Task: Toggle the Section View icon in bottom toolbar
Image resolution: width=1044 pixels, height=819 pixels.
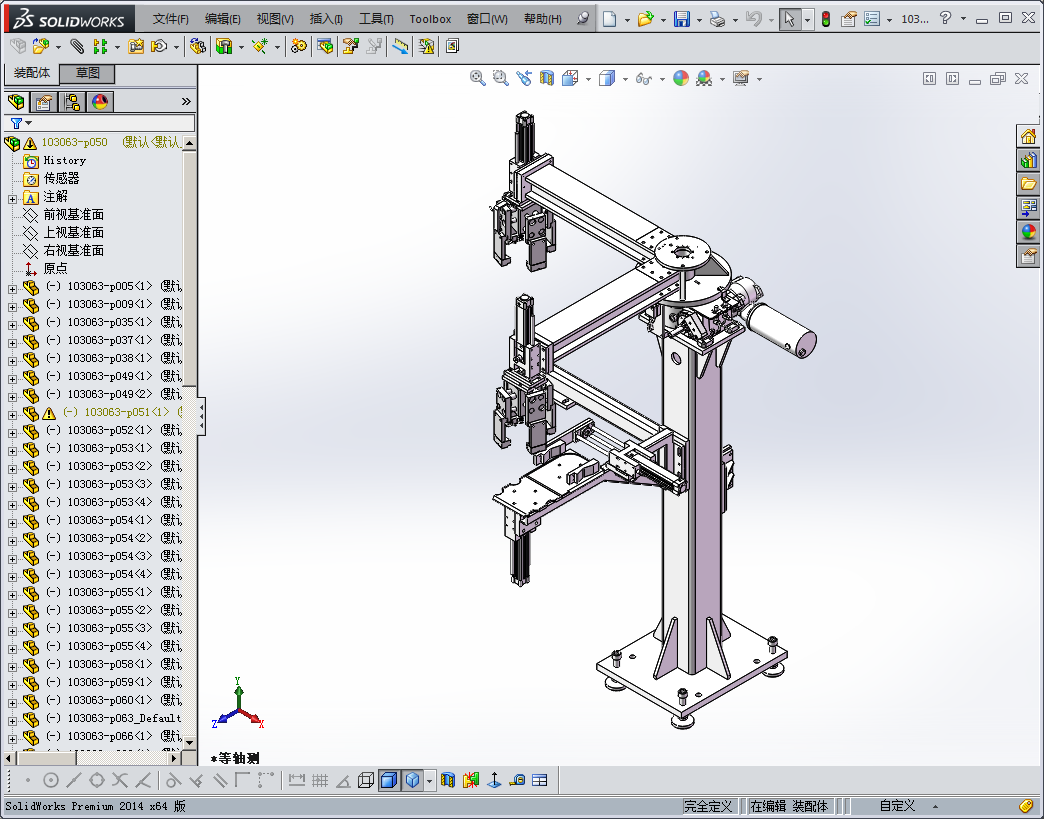Action: [x=447, y=780]
